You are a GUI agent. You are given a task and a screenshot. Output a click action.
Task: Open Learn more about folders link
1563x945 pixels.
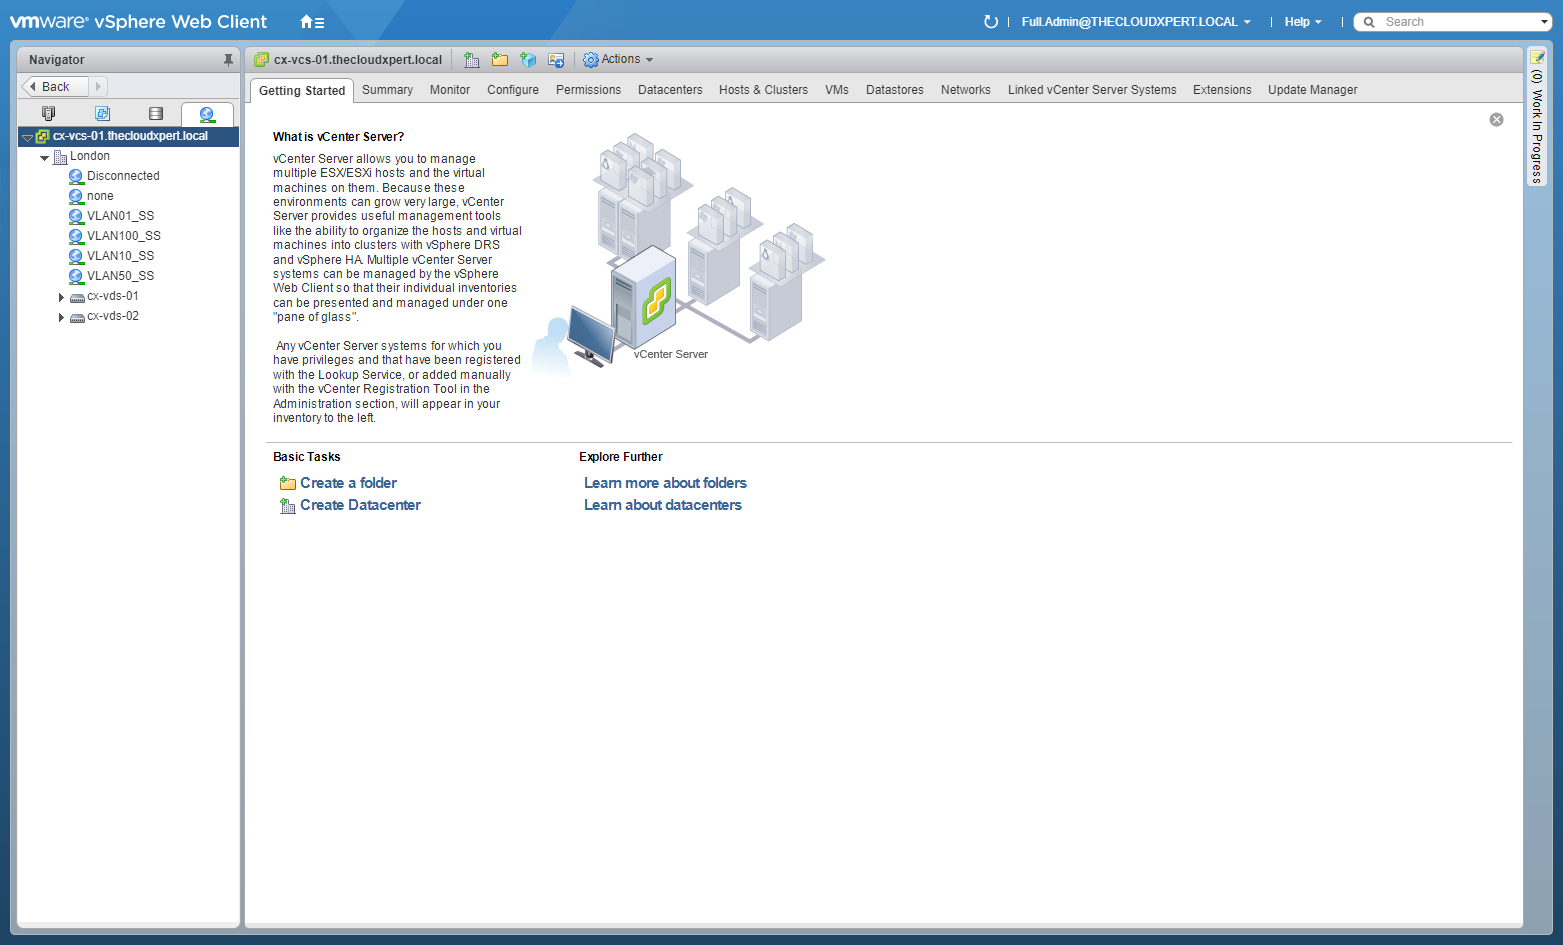pos(665,483)
